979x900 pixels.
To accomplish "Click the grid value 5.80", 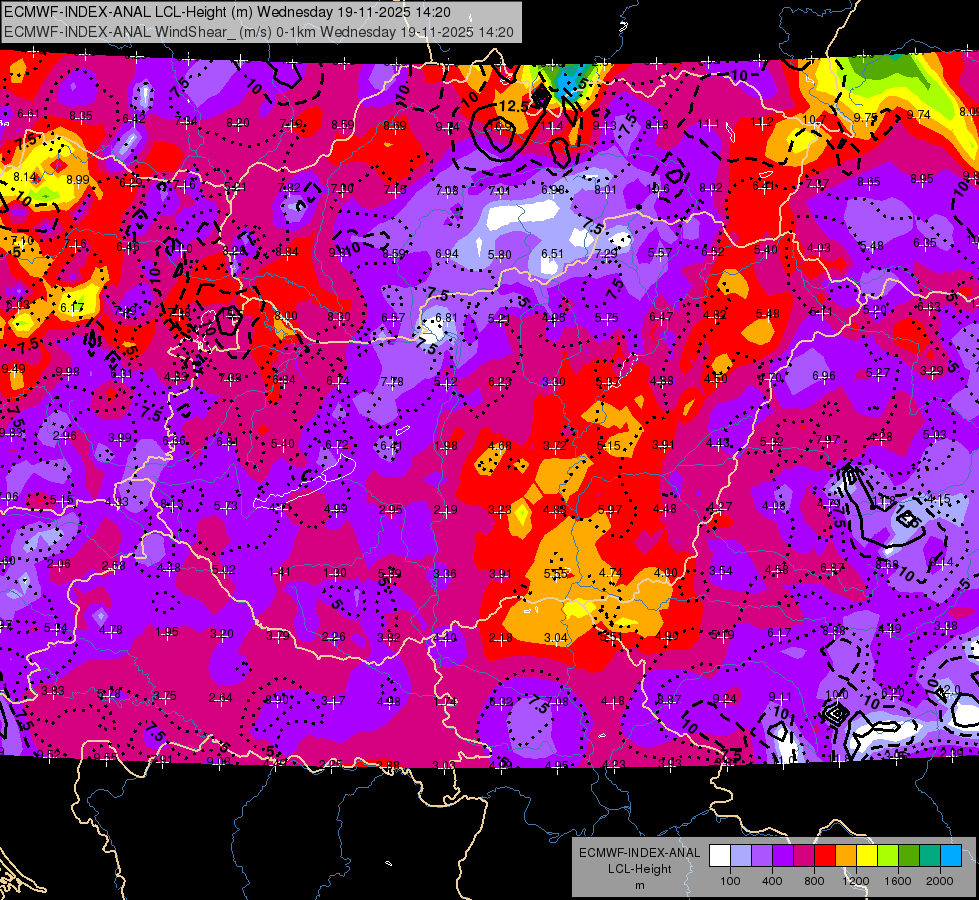I will [499, 255].
